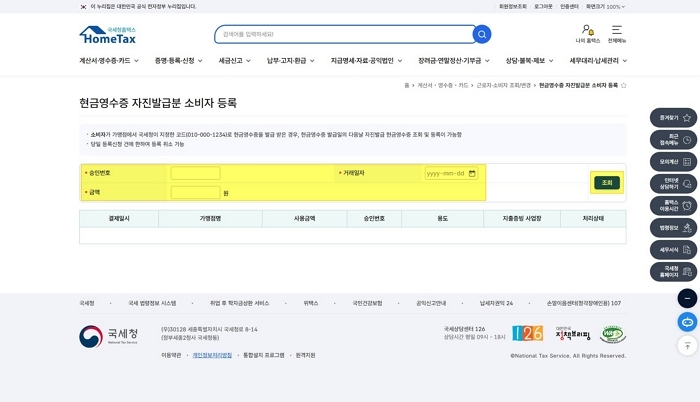This screenshot has width=700, height=402.
Task: Click the green 조회 button
Action: (x=607, y=183)
